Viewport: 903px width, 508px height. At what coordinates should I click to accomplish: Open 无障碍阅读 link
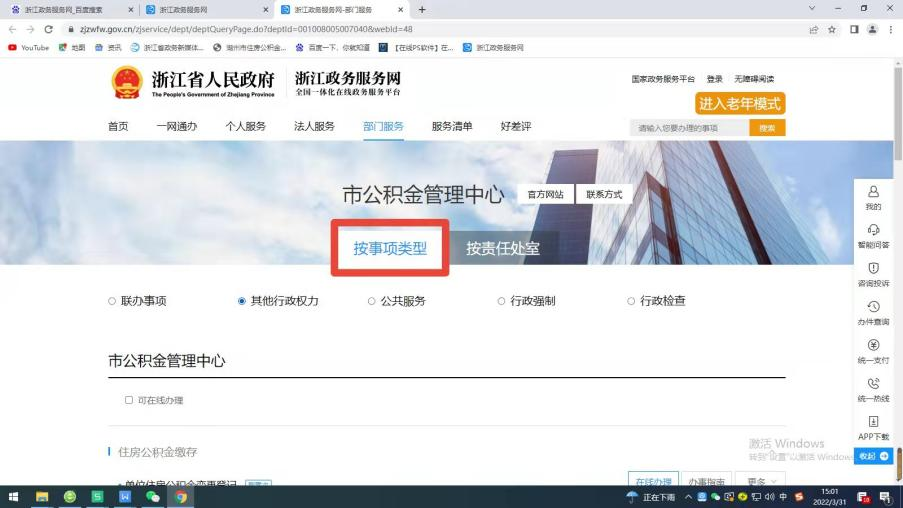[x=754, y=79]
